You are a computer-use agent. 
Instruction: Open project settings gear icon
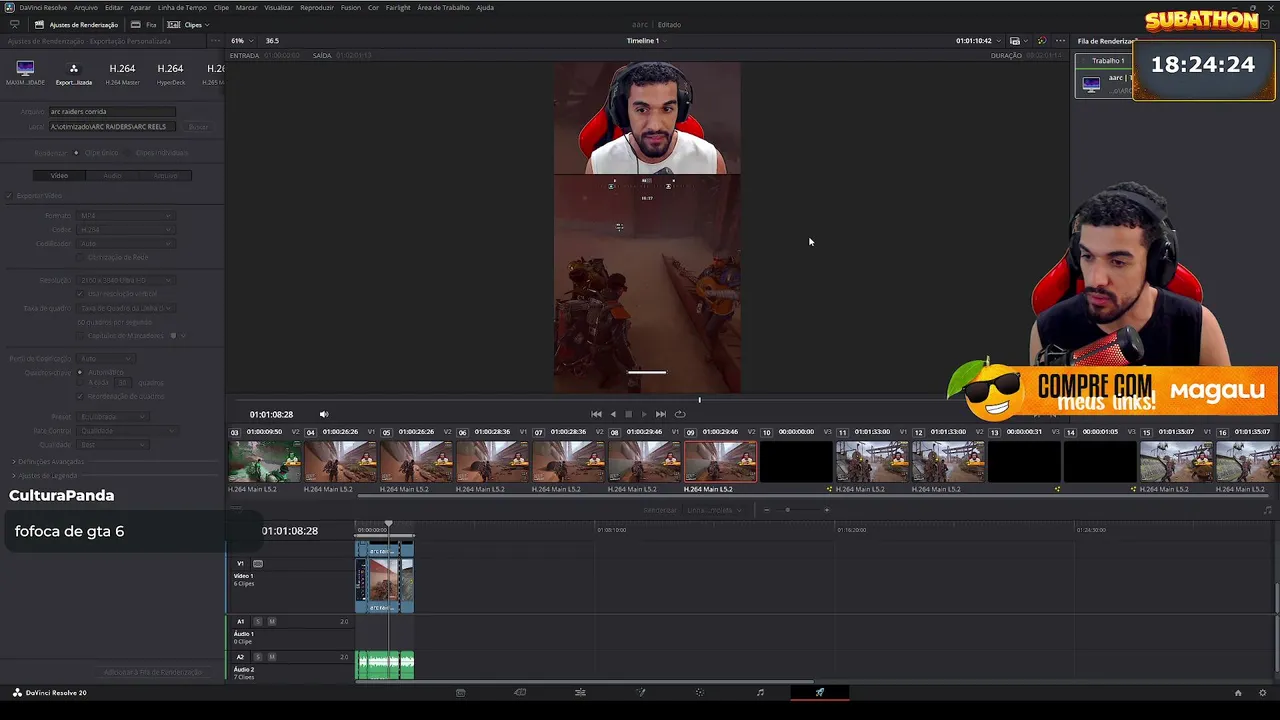click(1264, 692)
